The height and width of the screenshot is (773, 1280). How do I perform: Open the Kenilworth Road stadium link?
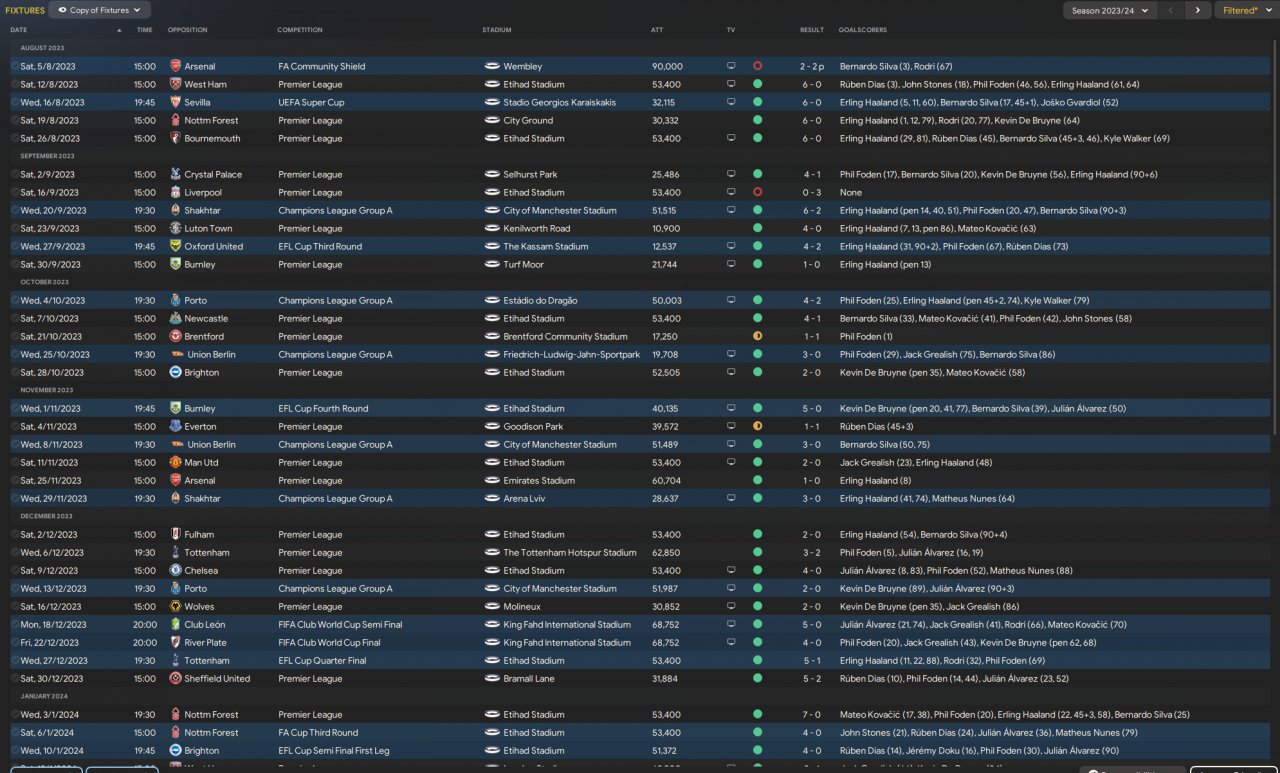pyautogui.click(x=537, y=228)
